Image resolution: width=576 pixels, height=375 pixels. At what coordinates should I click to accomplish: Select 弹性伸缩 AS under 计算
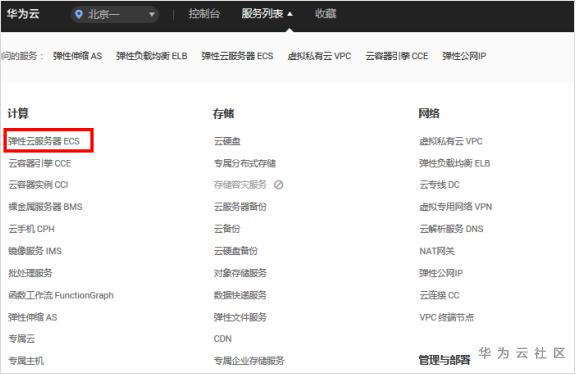[x=33, y=317]
